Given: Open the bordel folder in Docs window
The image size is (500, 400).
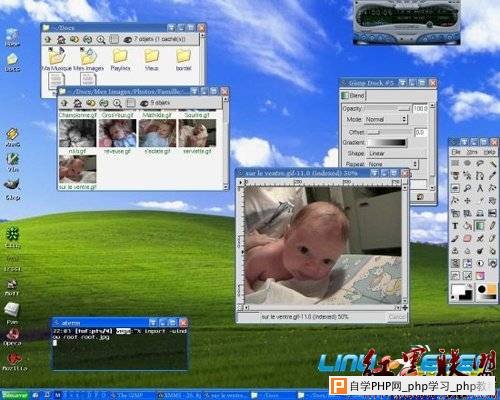Looking at the screenshot, I should tap(183, 59).
